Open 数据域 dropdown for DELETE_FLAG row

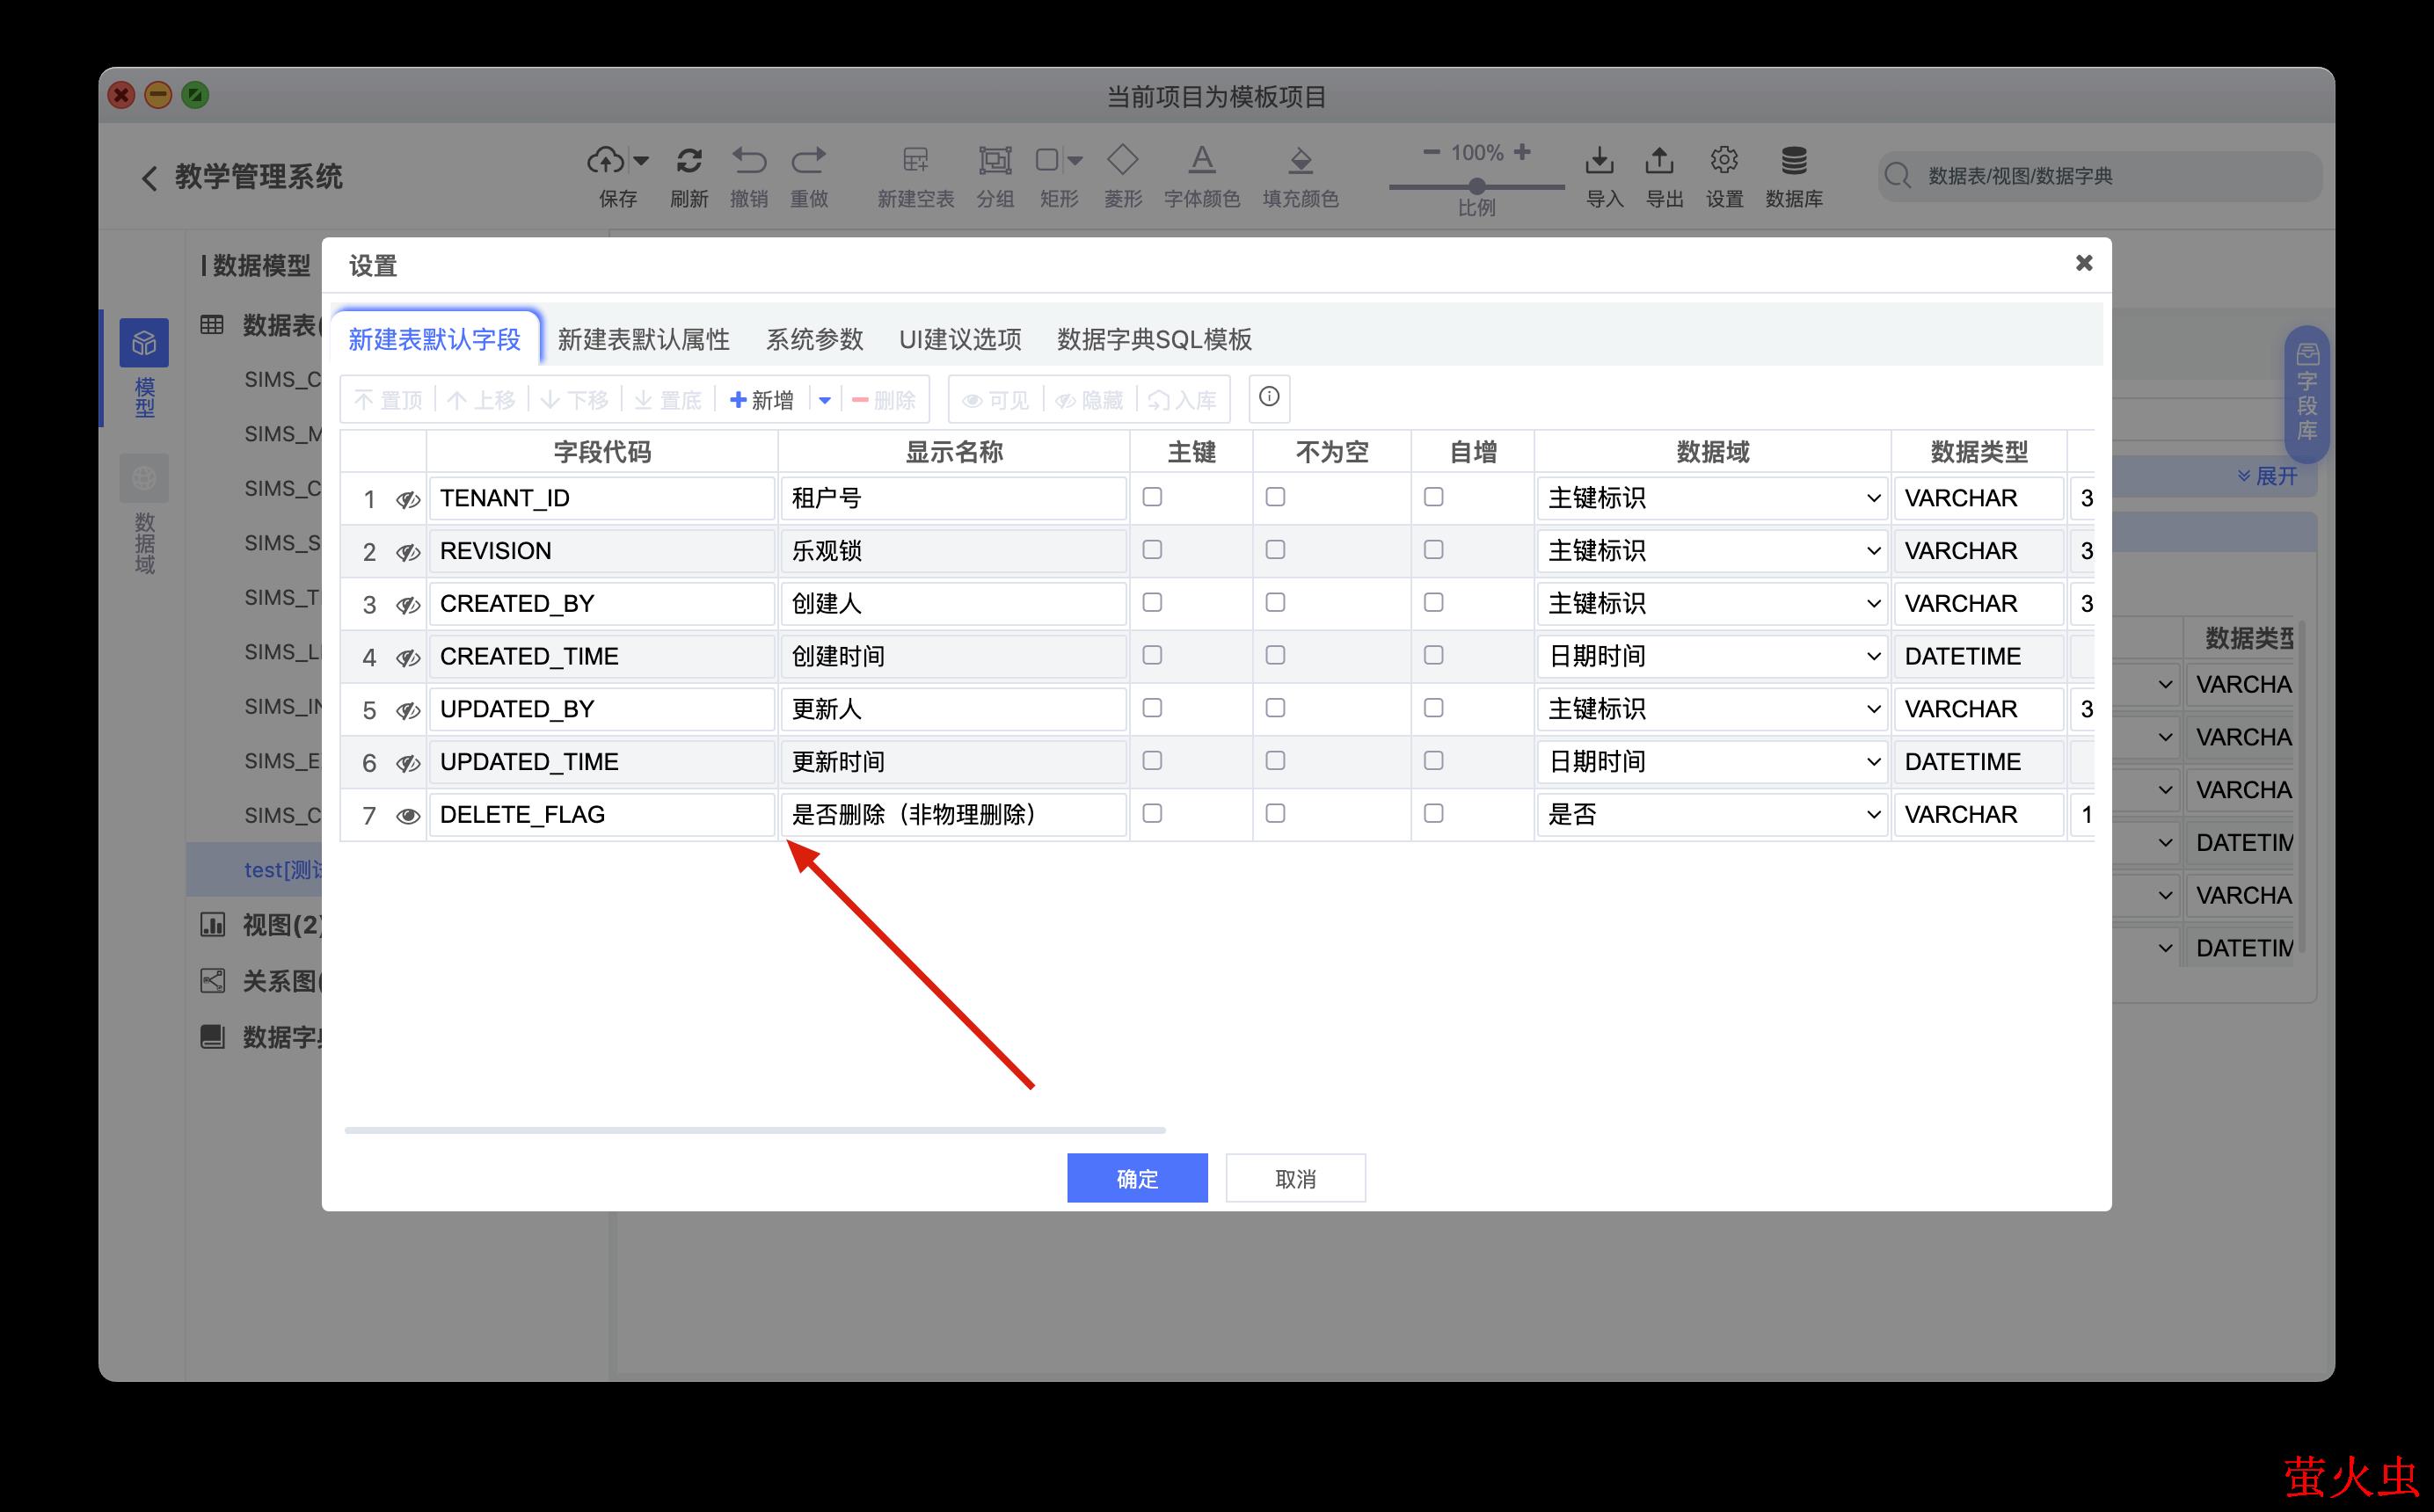pyautogui.click(x=1711, y=814)
